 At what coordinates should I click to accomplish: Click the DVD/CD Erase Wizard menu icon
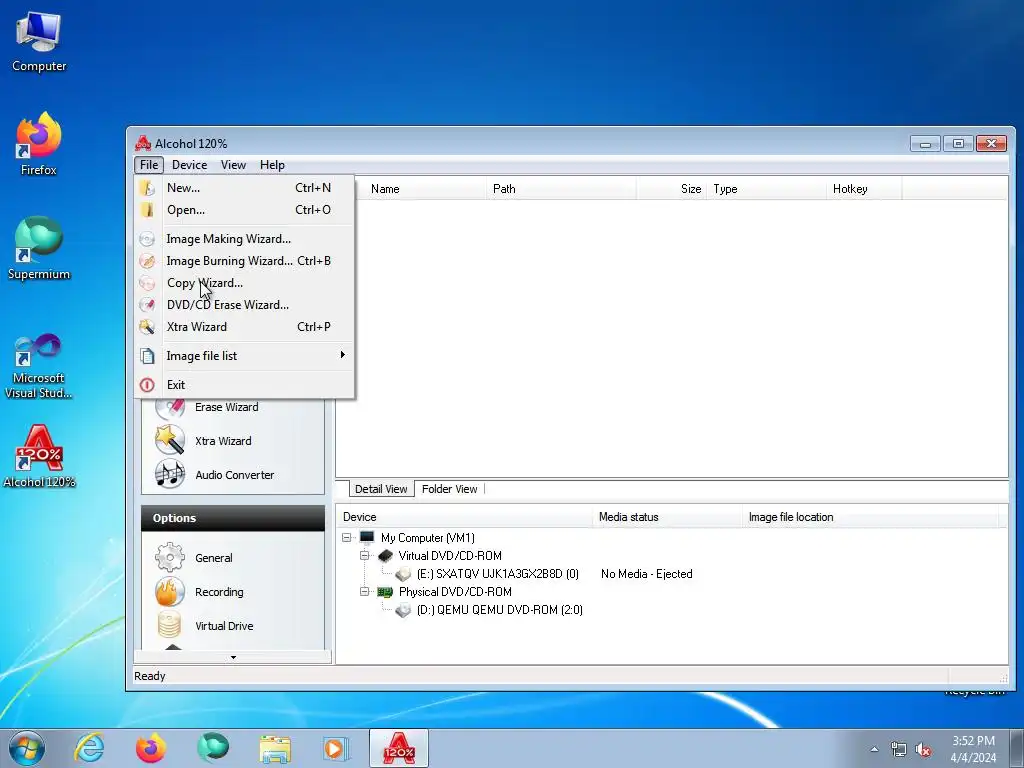click(x=147, y=305)
